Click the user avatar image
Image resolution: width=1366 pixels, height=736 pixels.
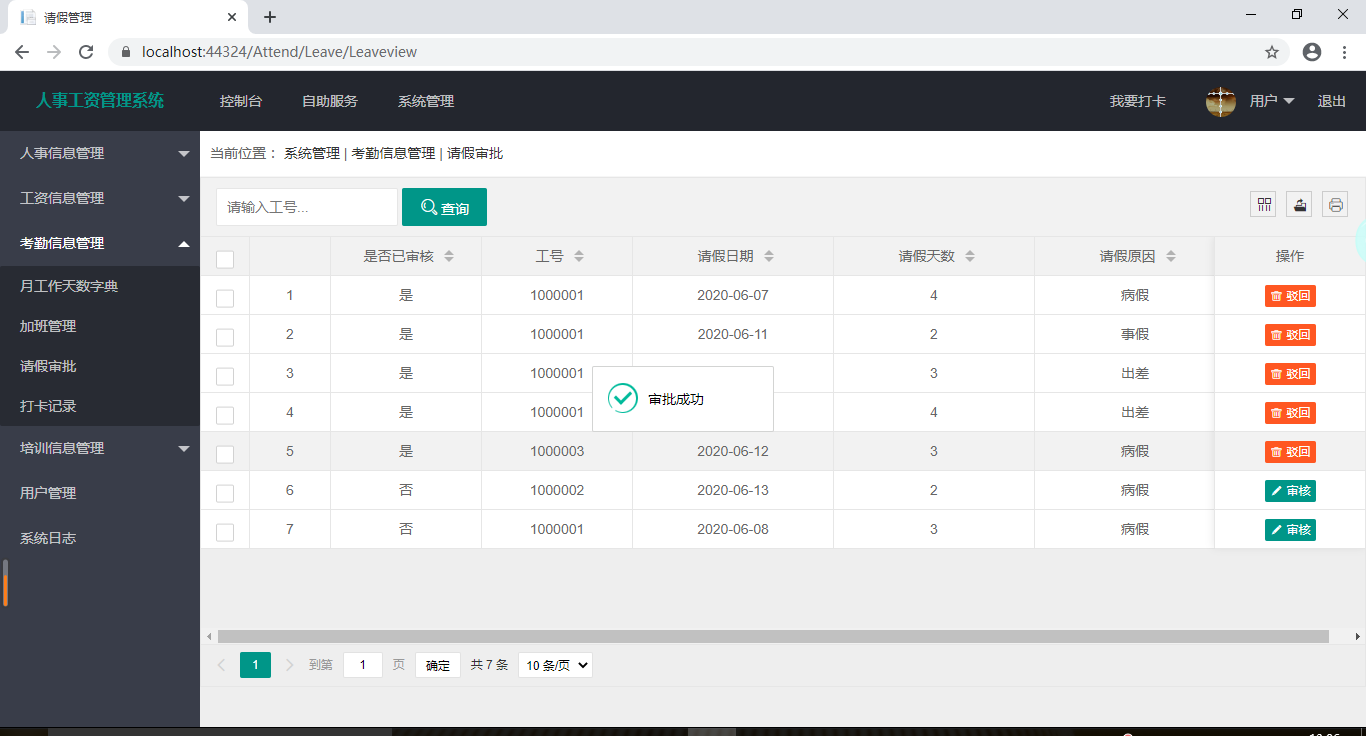1221,101
